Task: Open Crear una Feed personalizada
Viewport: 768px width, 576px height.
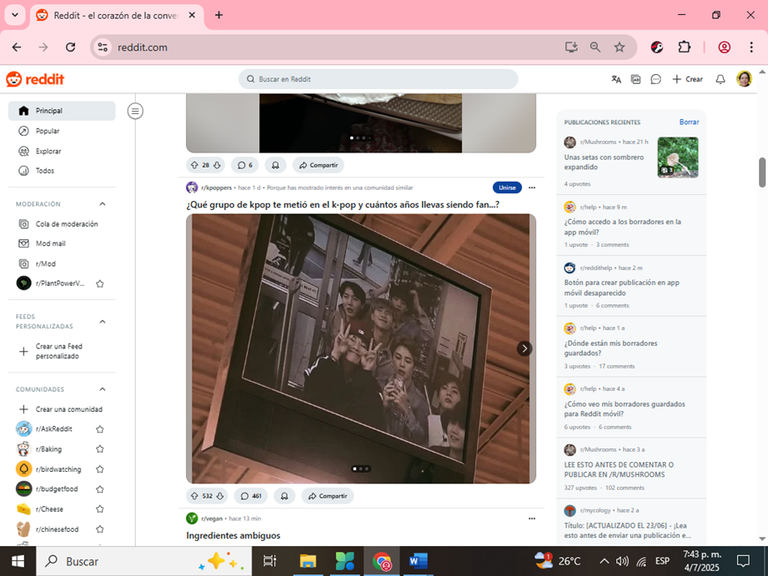Action: [62, 351]
